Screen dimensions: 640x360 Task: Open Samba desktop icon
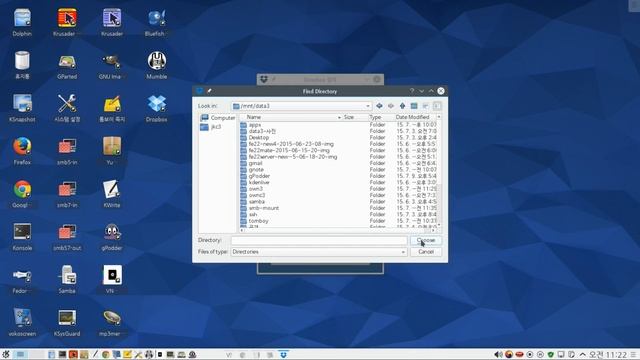point(67,280)
